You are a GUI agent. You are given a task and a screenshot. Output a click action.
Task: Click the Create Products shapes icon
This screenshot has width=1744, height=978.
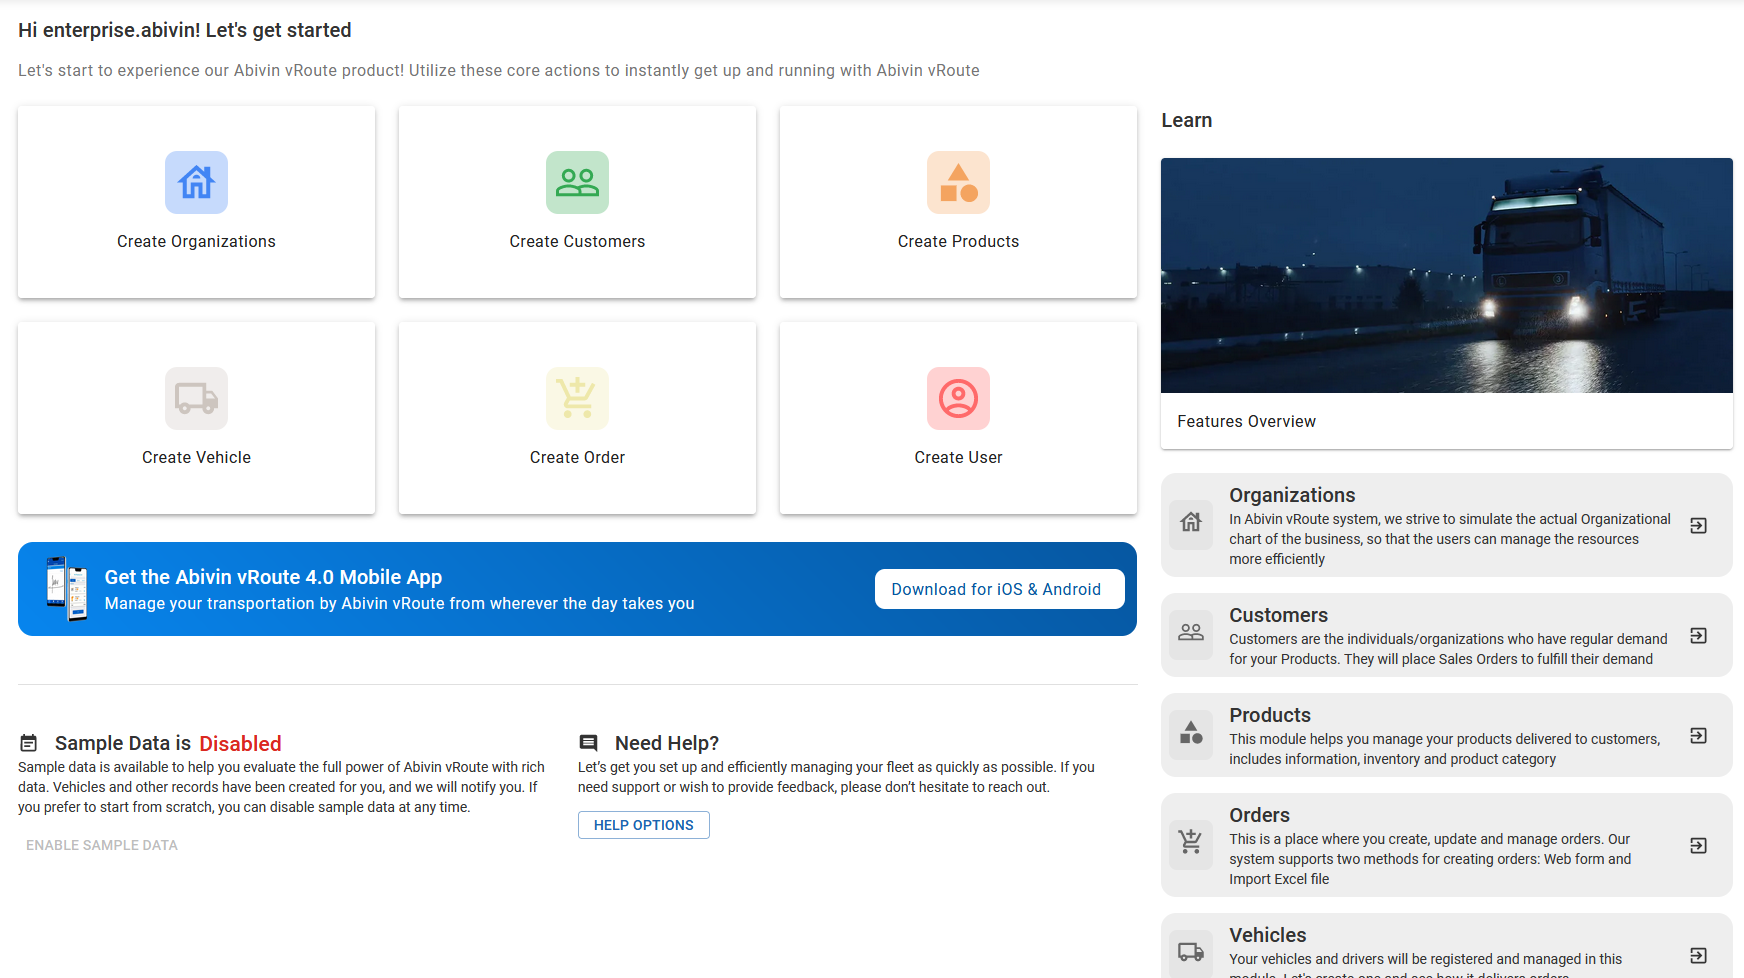[x=958, y=182]
